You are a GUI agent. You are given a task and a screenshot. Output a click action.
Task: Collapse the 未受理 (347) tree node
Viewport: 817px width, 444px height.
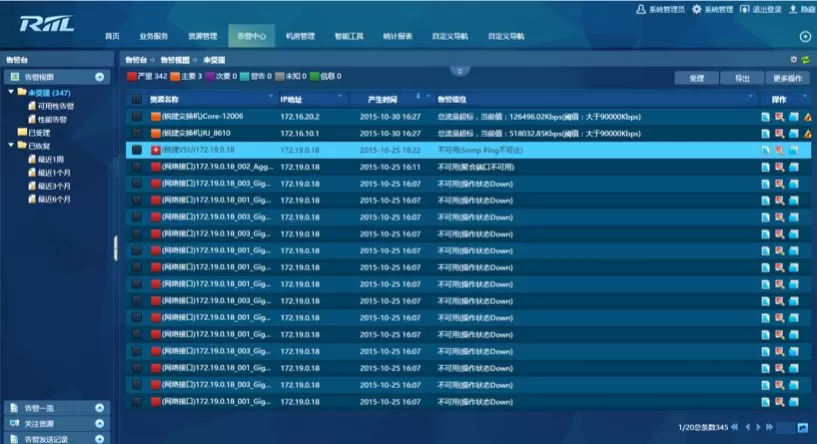10,93
